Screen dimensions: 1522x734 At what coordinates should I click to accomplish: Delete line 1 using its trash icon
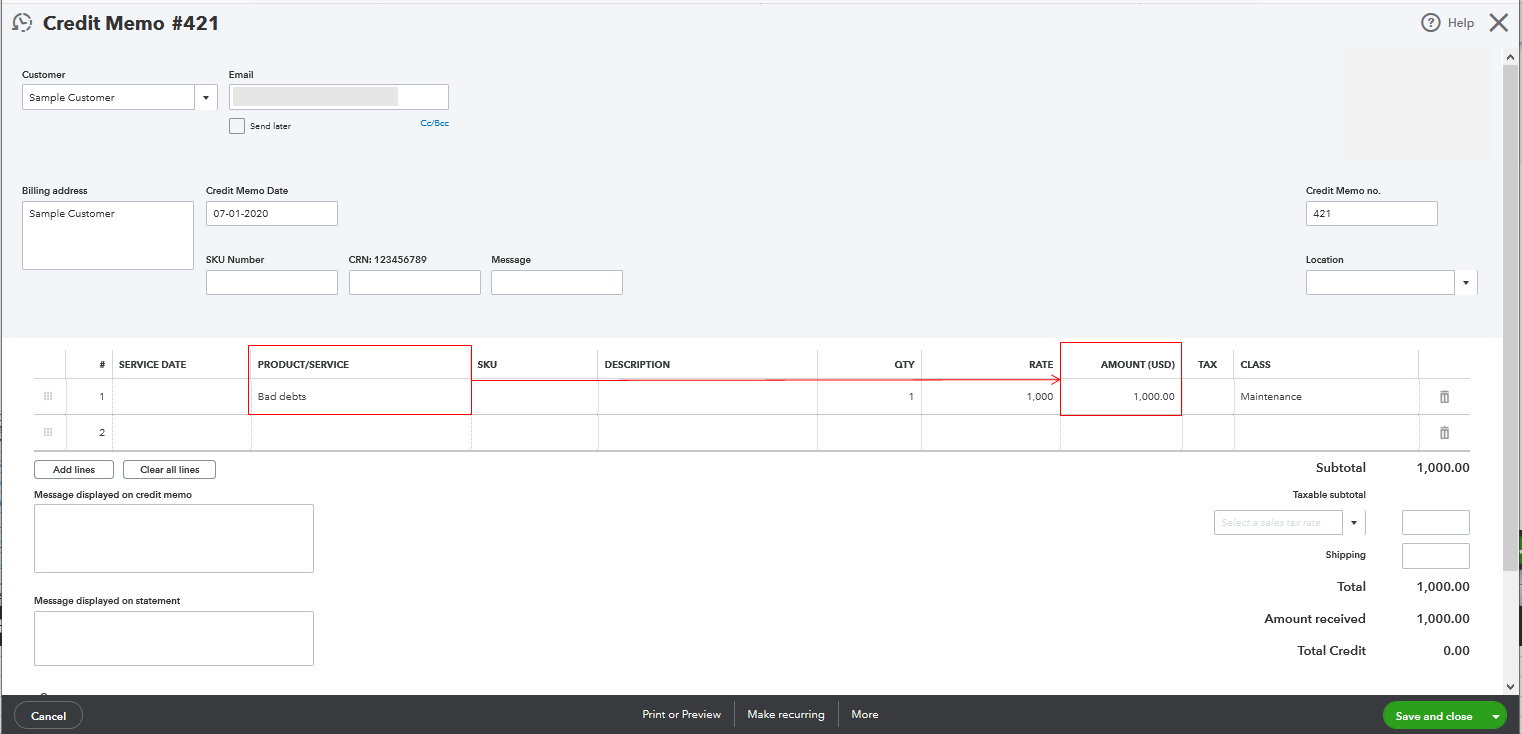point(1444,396)
